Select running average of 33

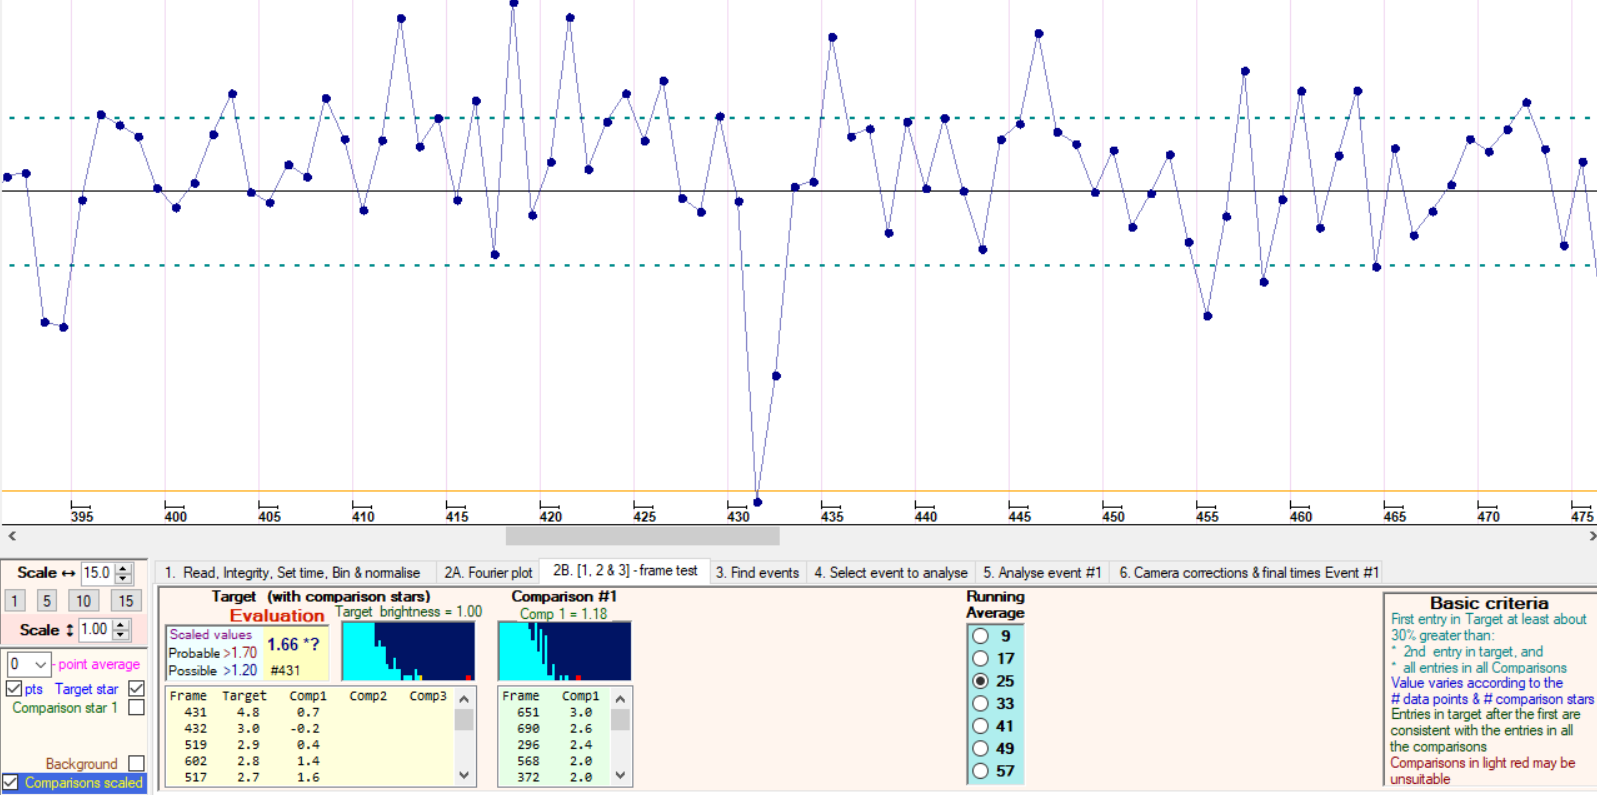tap(981, 703)
